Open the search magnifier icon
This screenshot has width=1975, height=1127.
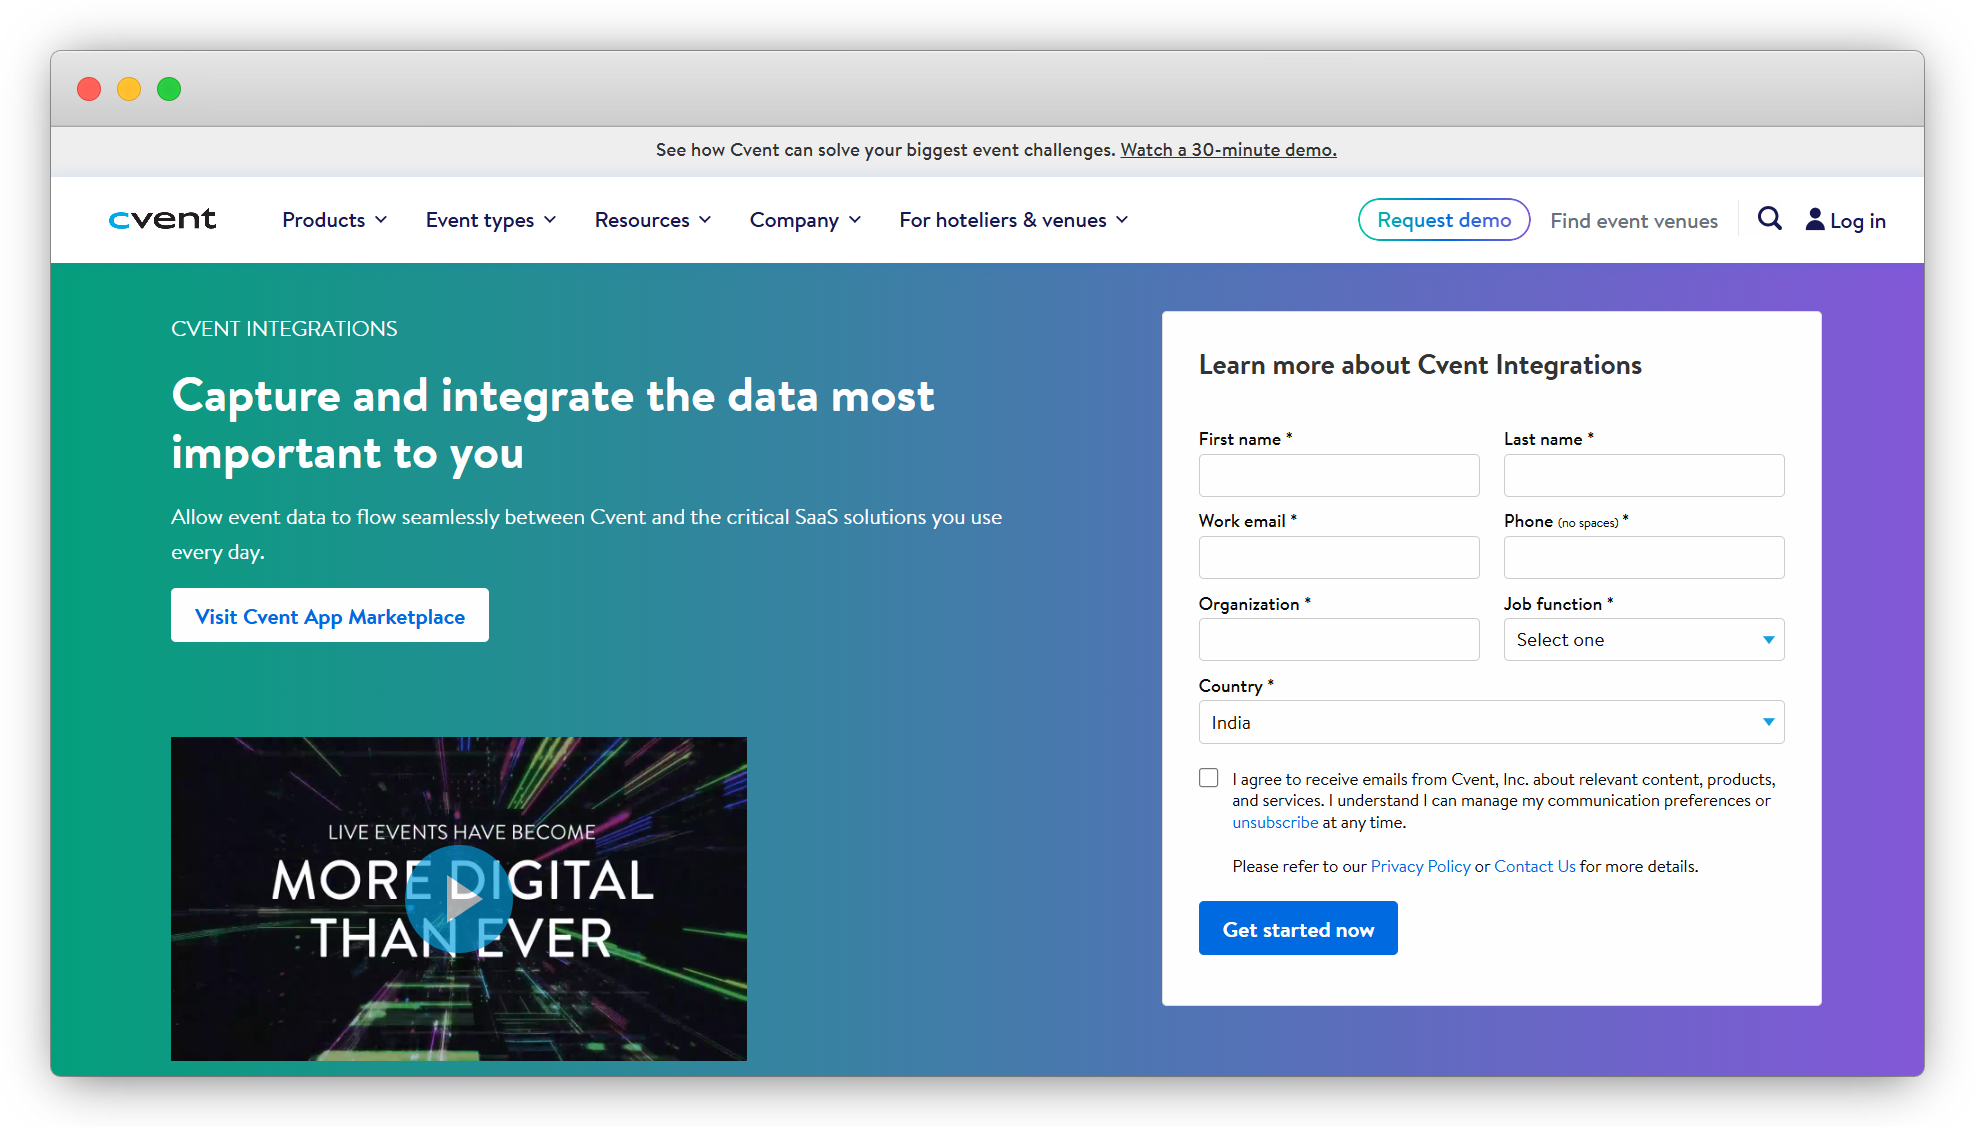pos(1769,219)
